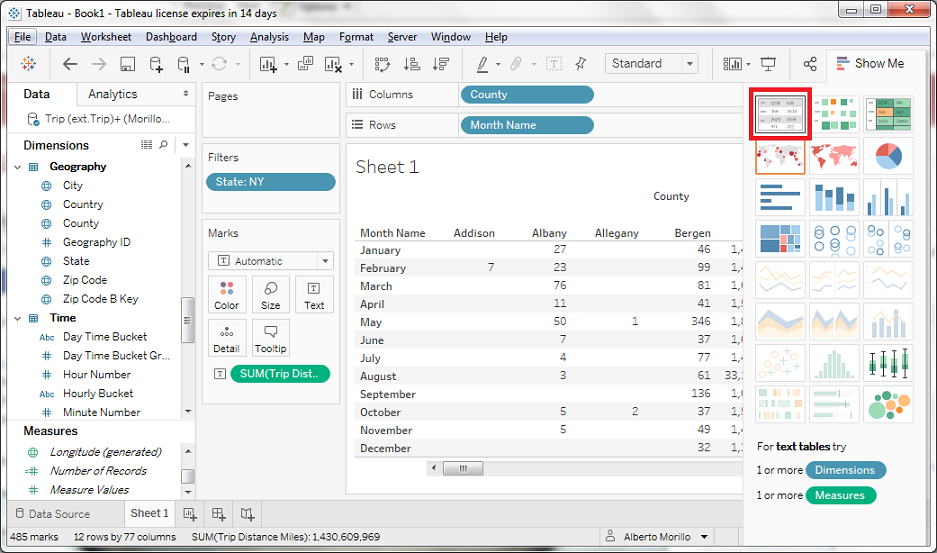Click the County pill on Columns shelf
Screen dimensions: 937x553
click(527, 94)
